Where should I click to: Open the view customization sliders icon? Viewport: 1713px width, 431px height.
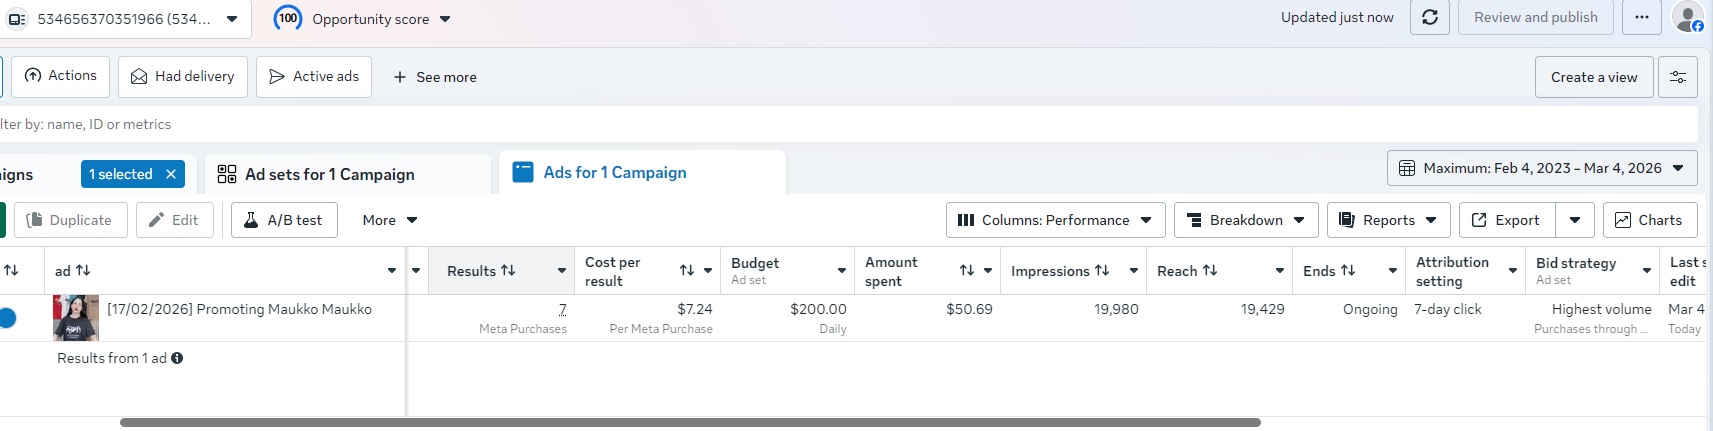click(x=1678, y=77)
